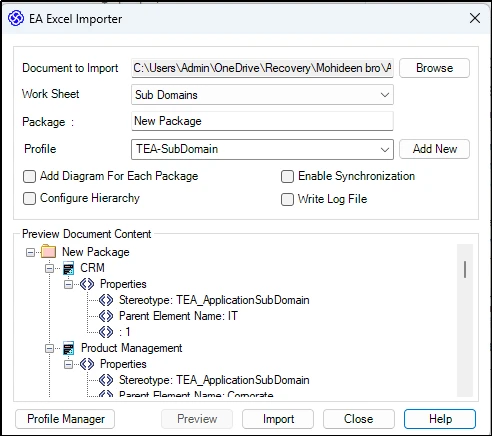
Task: Check the Write Log File option
Action: tap(287, 199)
